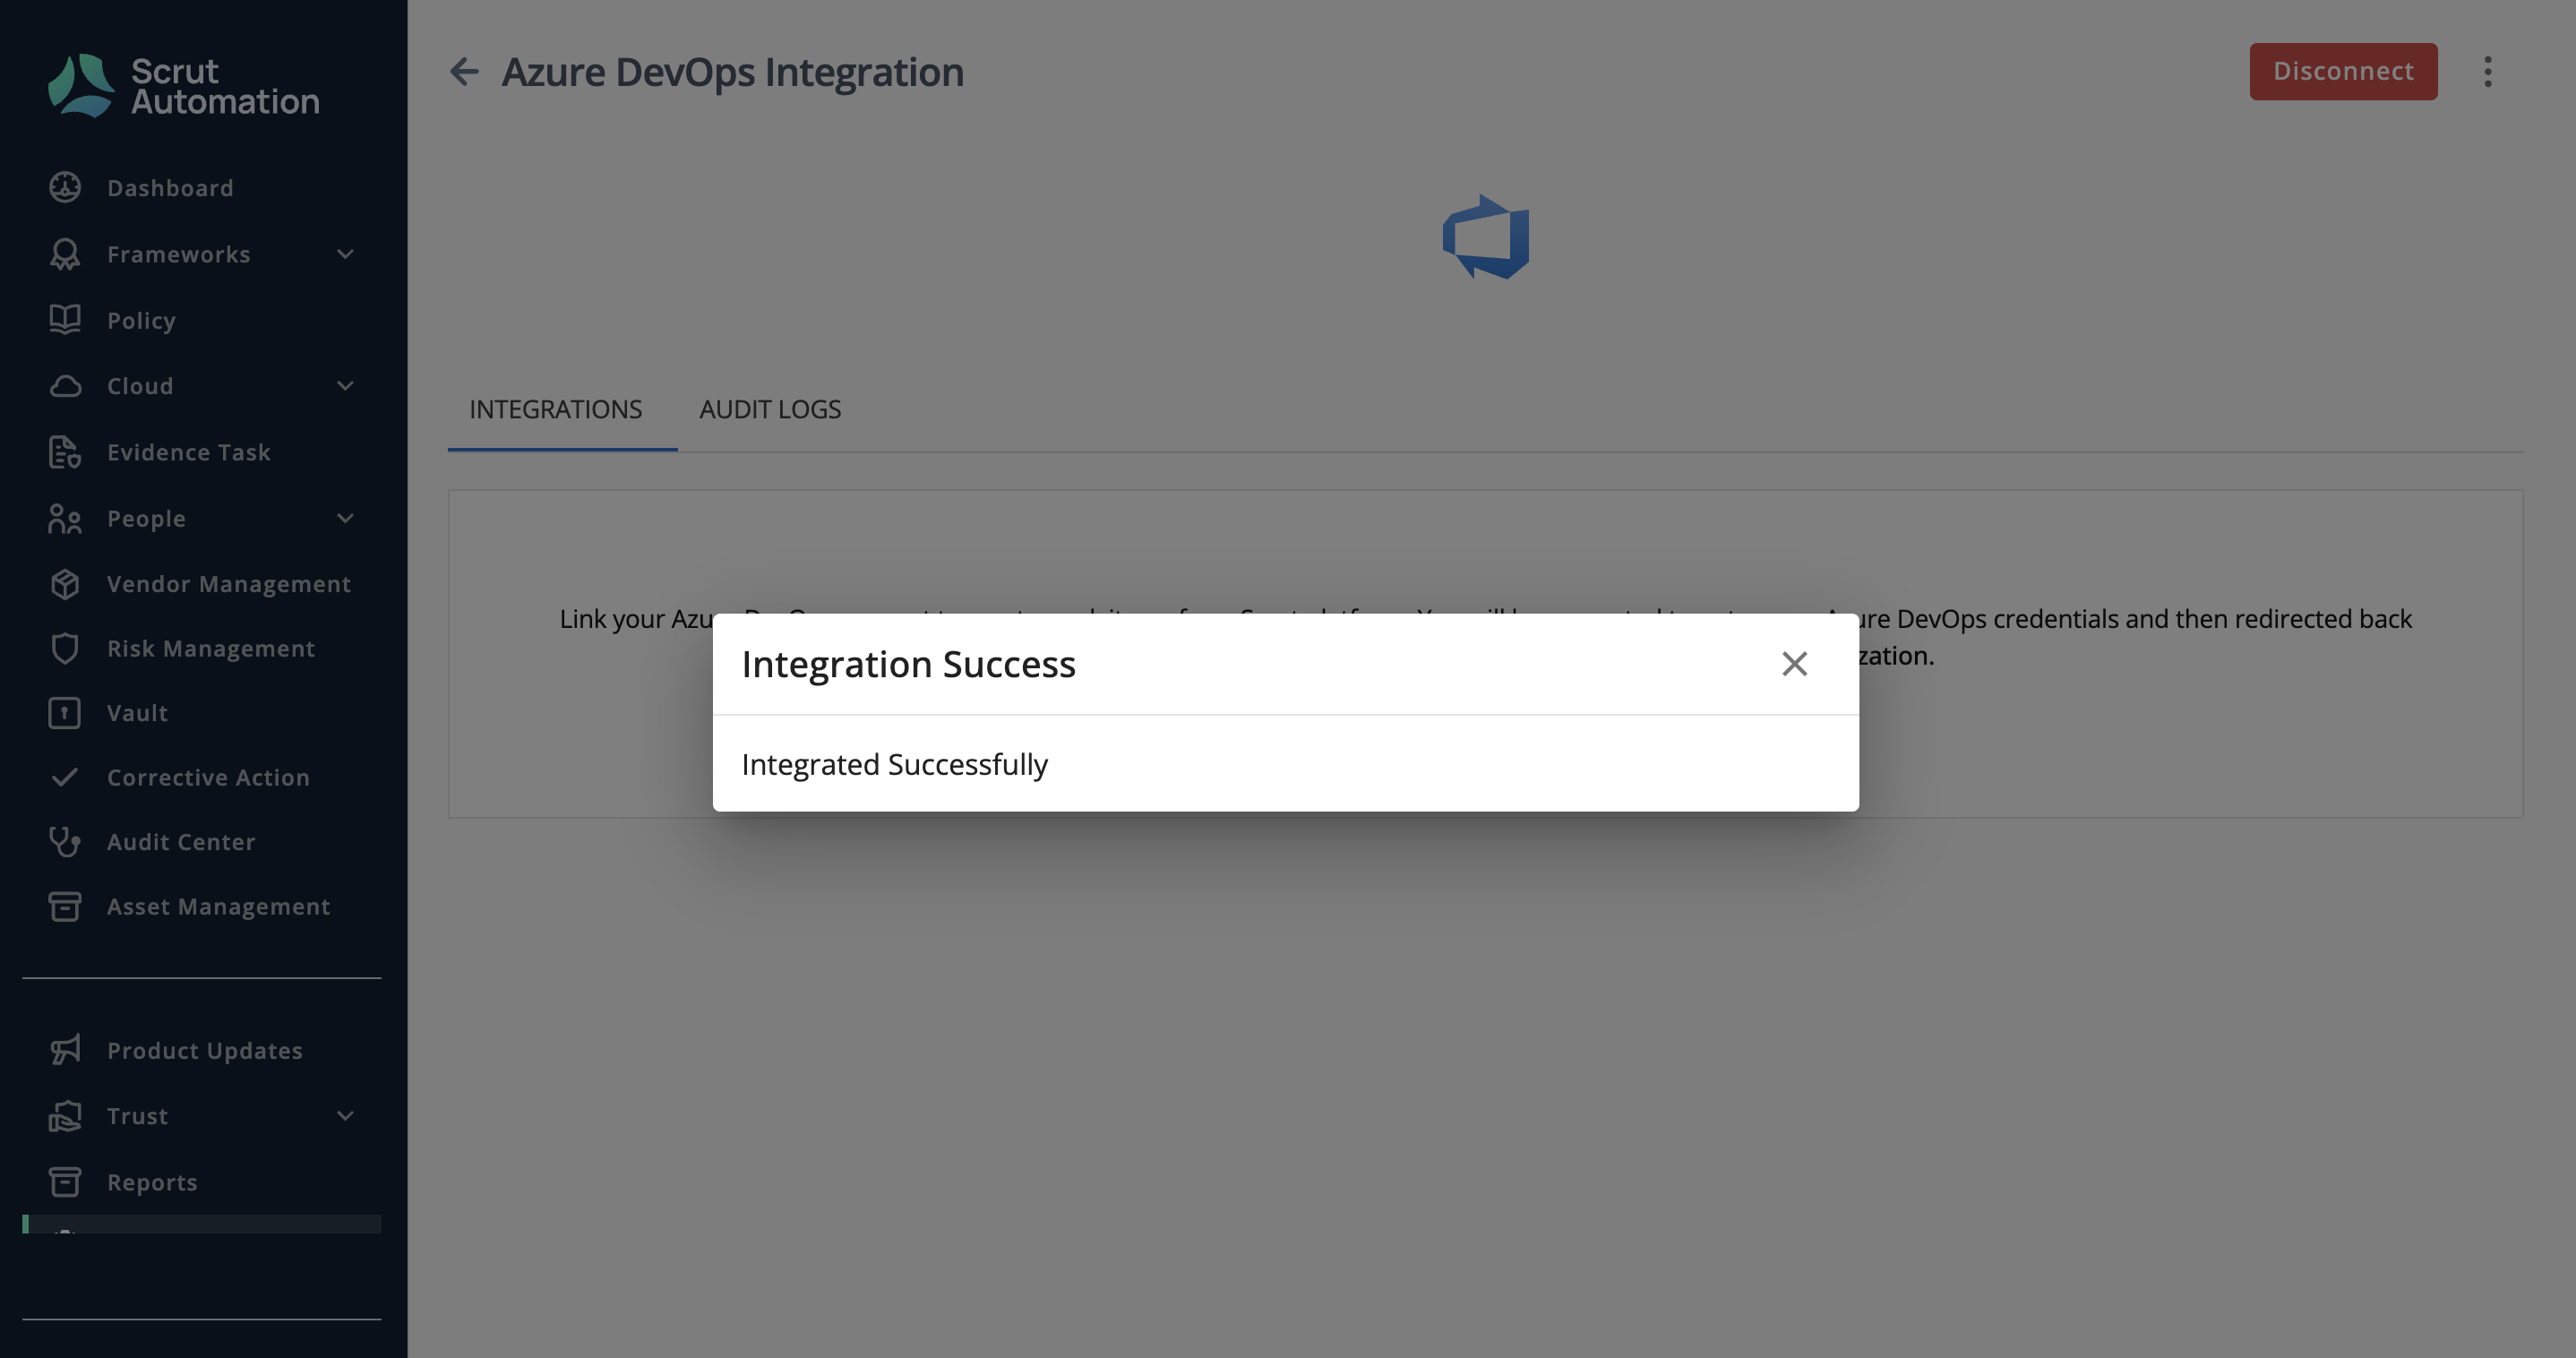The height and width of the screenshot is (1358, 2576).
Task: Expand the Frameworks menu chevron
Action: click(x=346, y=254)
